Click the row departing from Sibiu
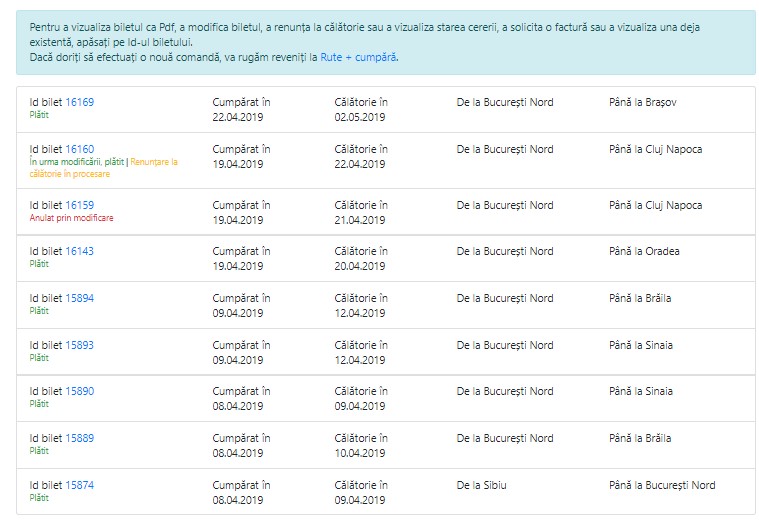The width and height of the screenshot is (759, 530). pos(386,492)
